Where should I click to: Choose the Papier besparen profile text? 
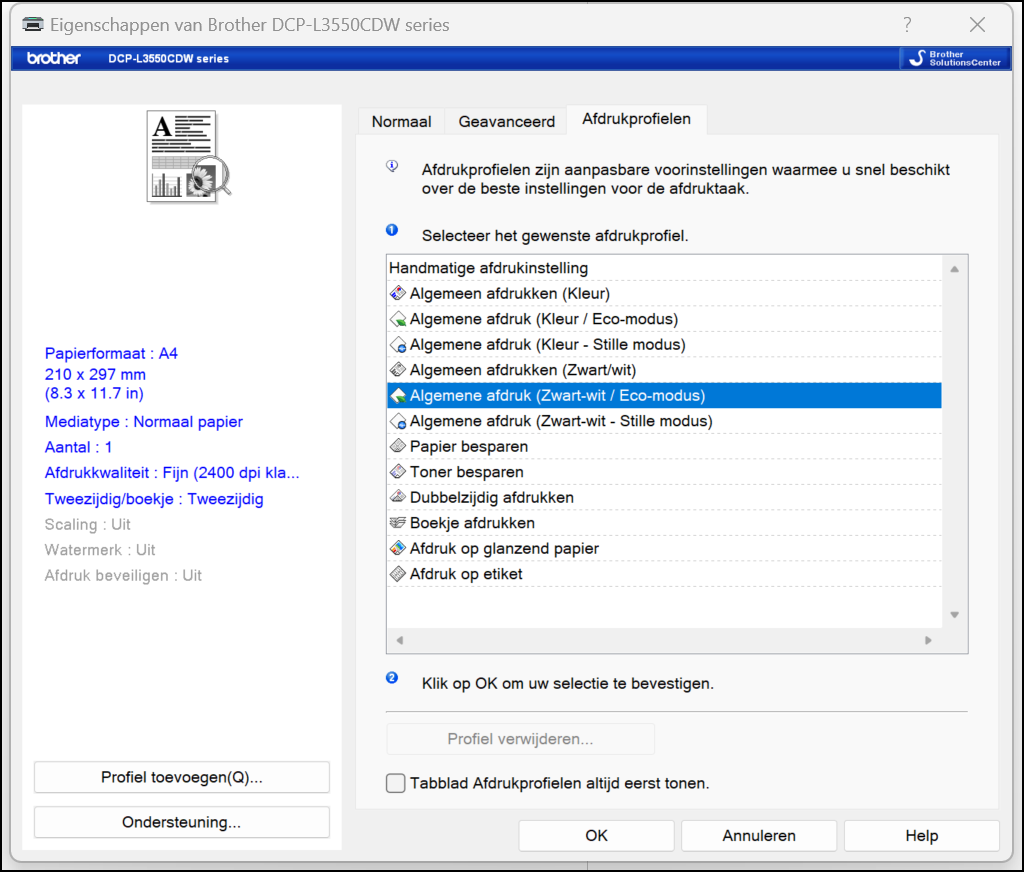pos(469,446)
